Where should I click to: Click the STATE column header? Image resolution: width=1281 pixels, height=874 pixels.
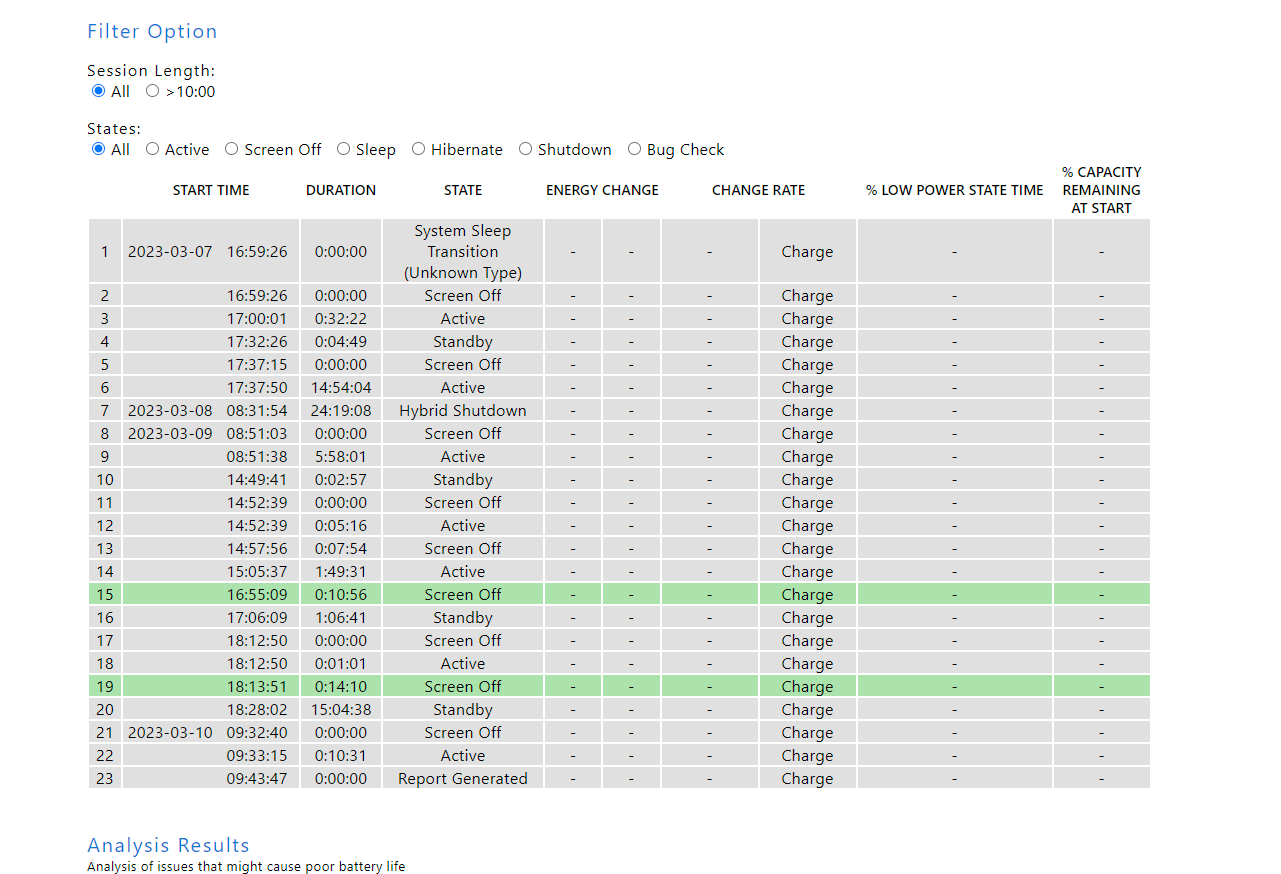pos(462,190)
